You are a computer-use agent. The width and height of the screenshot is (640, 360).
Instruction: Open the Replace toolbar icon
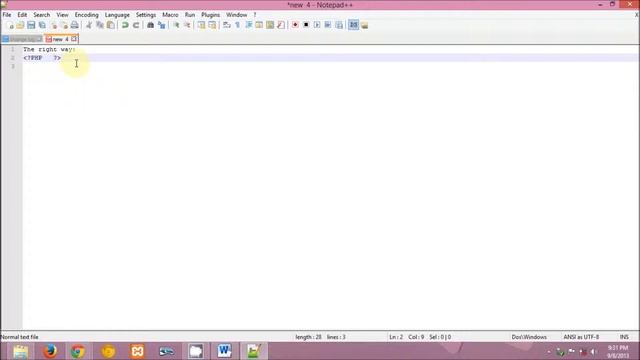[162, 25]
